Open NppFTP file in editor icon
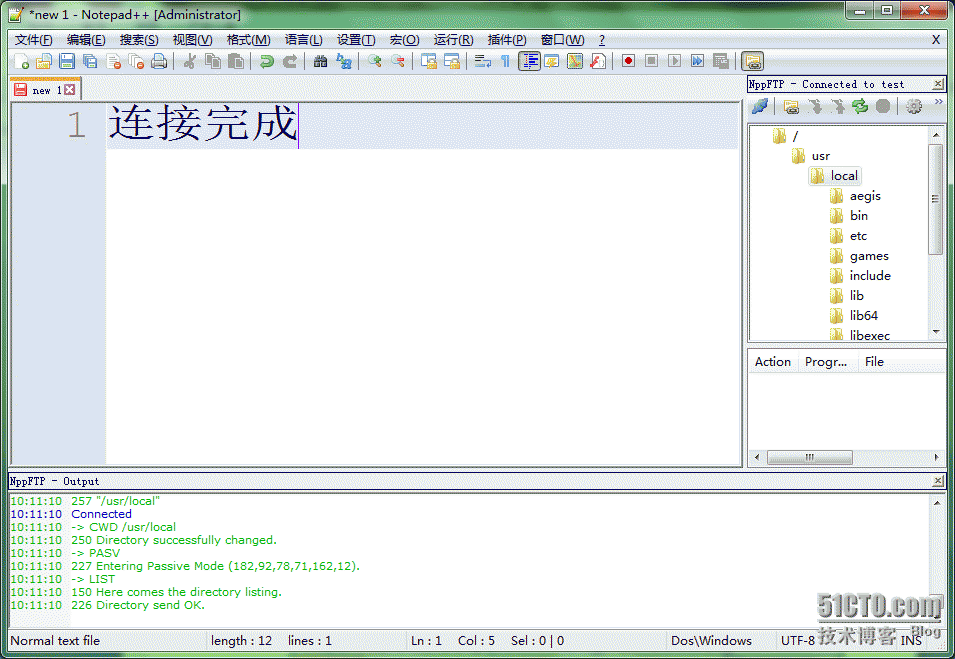Image resolution: width=955 pixels, height=659 pixels. point(791,107)
